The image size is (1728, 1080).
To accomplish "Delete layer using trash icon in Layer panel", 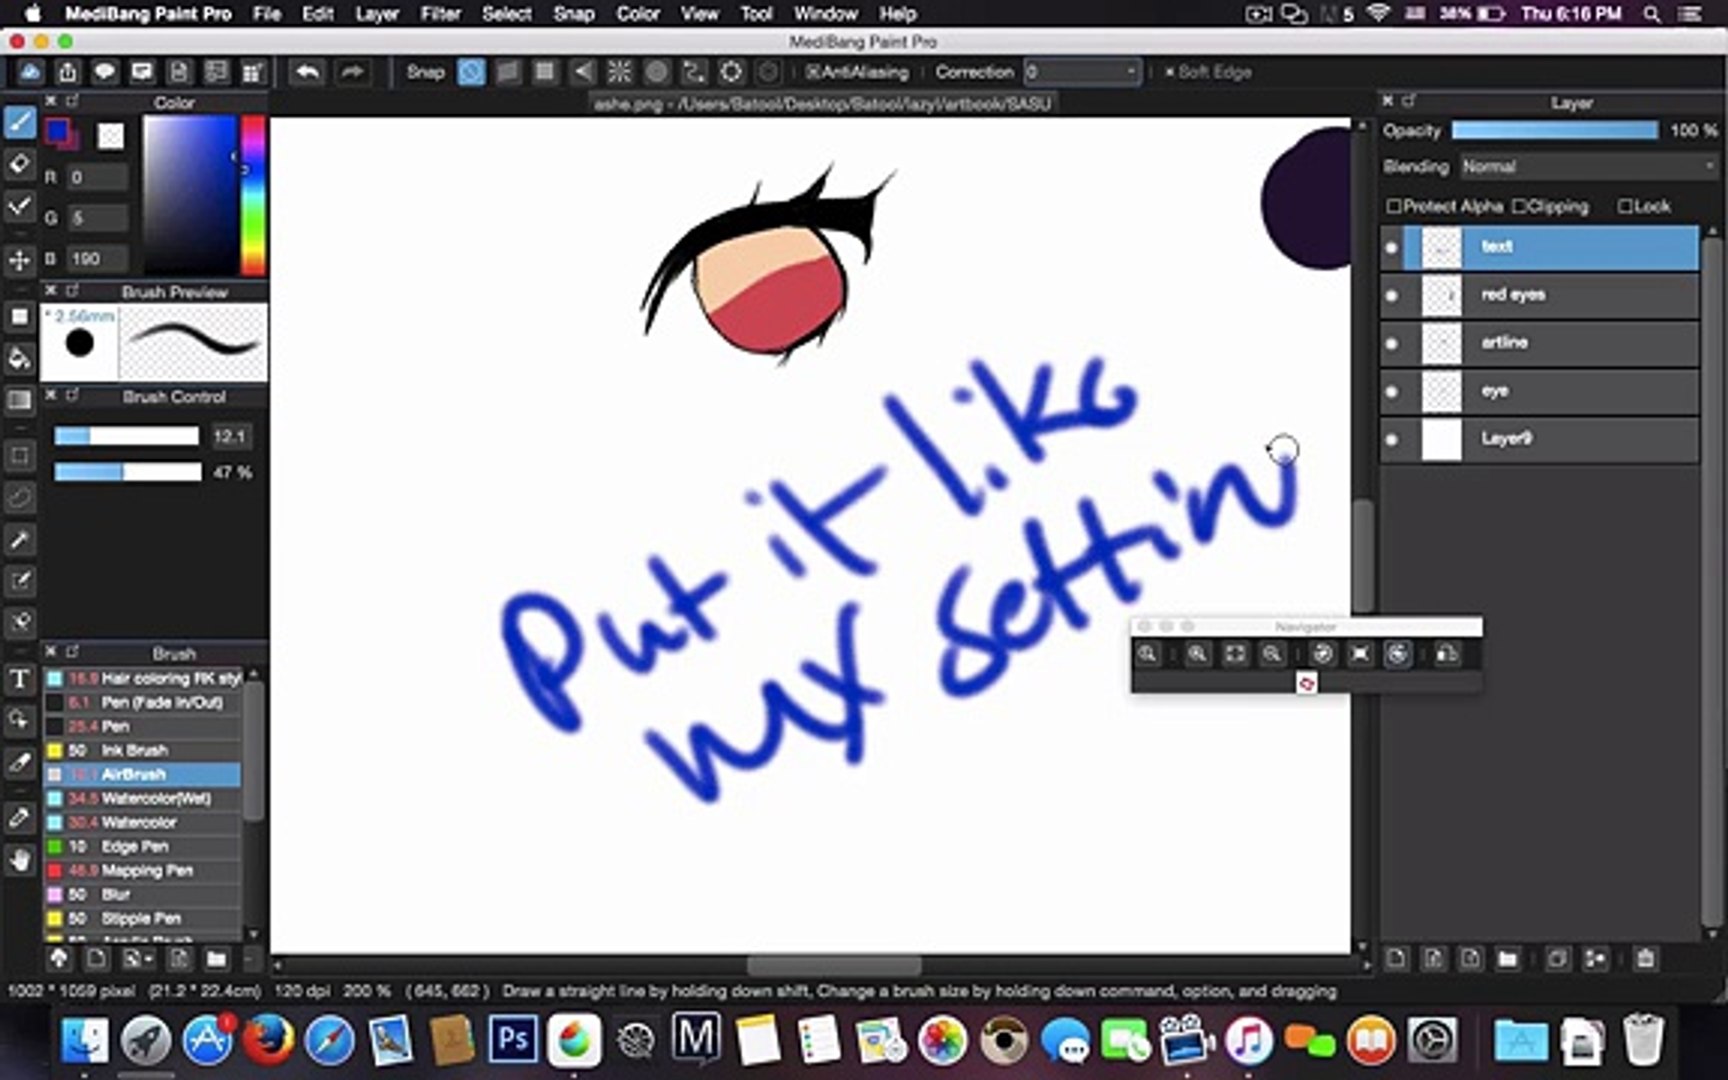I will [1645, 959].
